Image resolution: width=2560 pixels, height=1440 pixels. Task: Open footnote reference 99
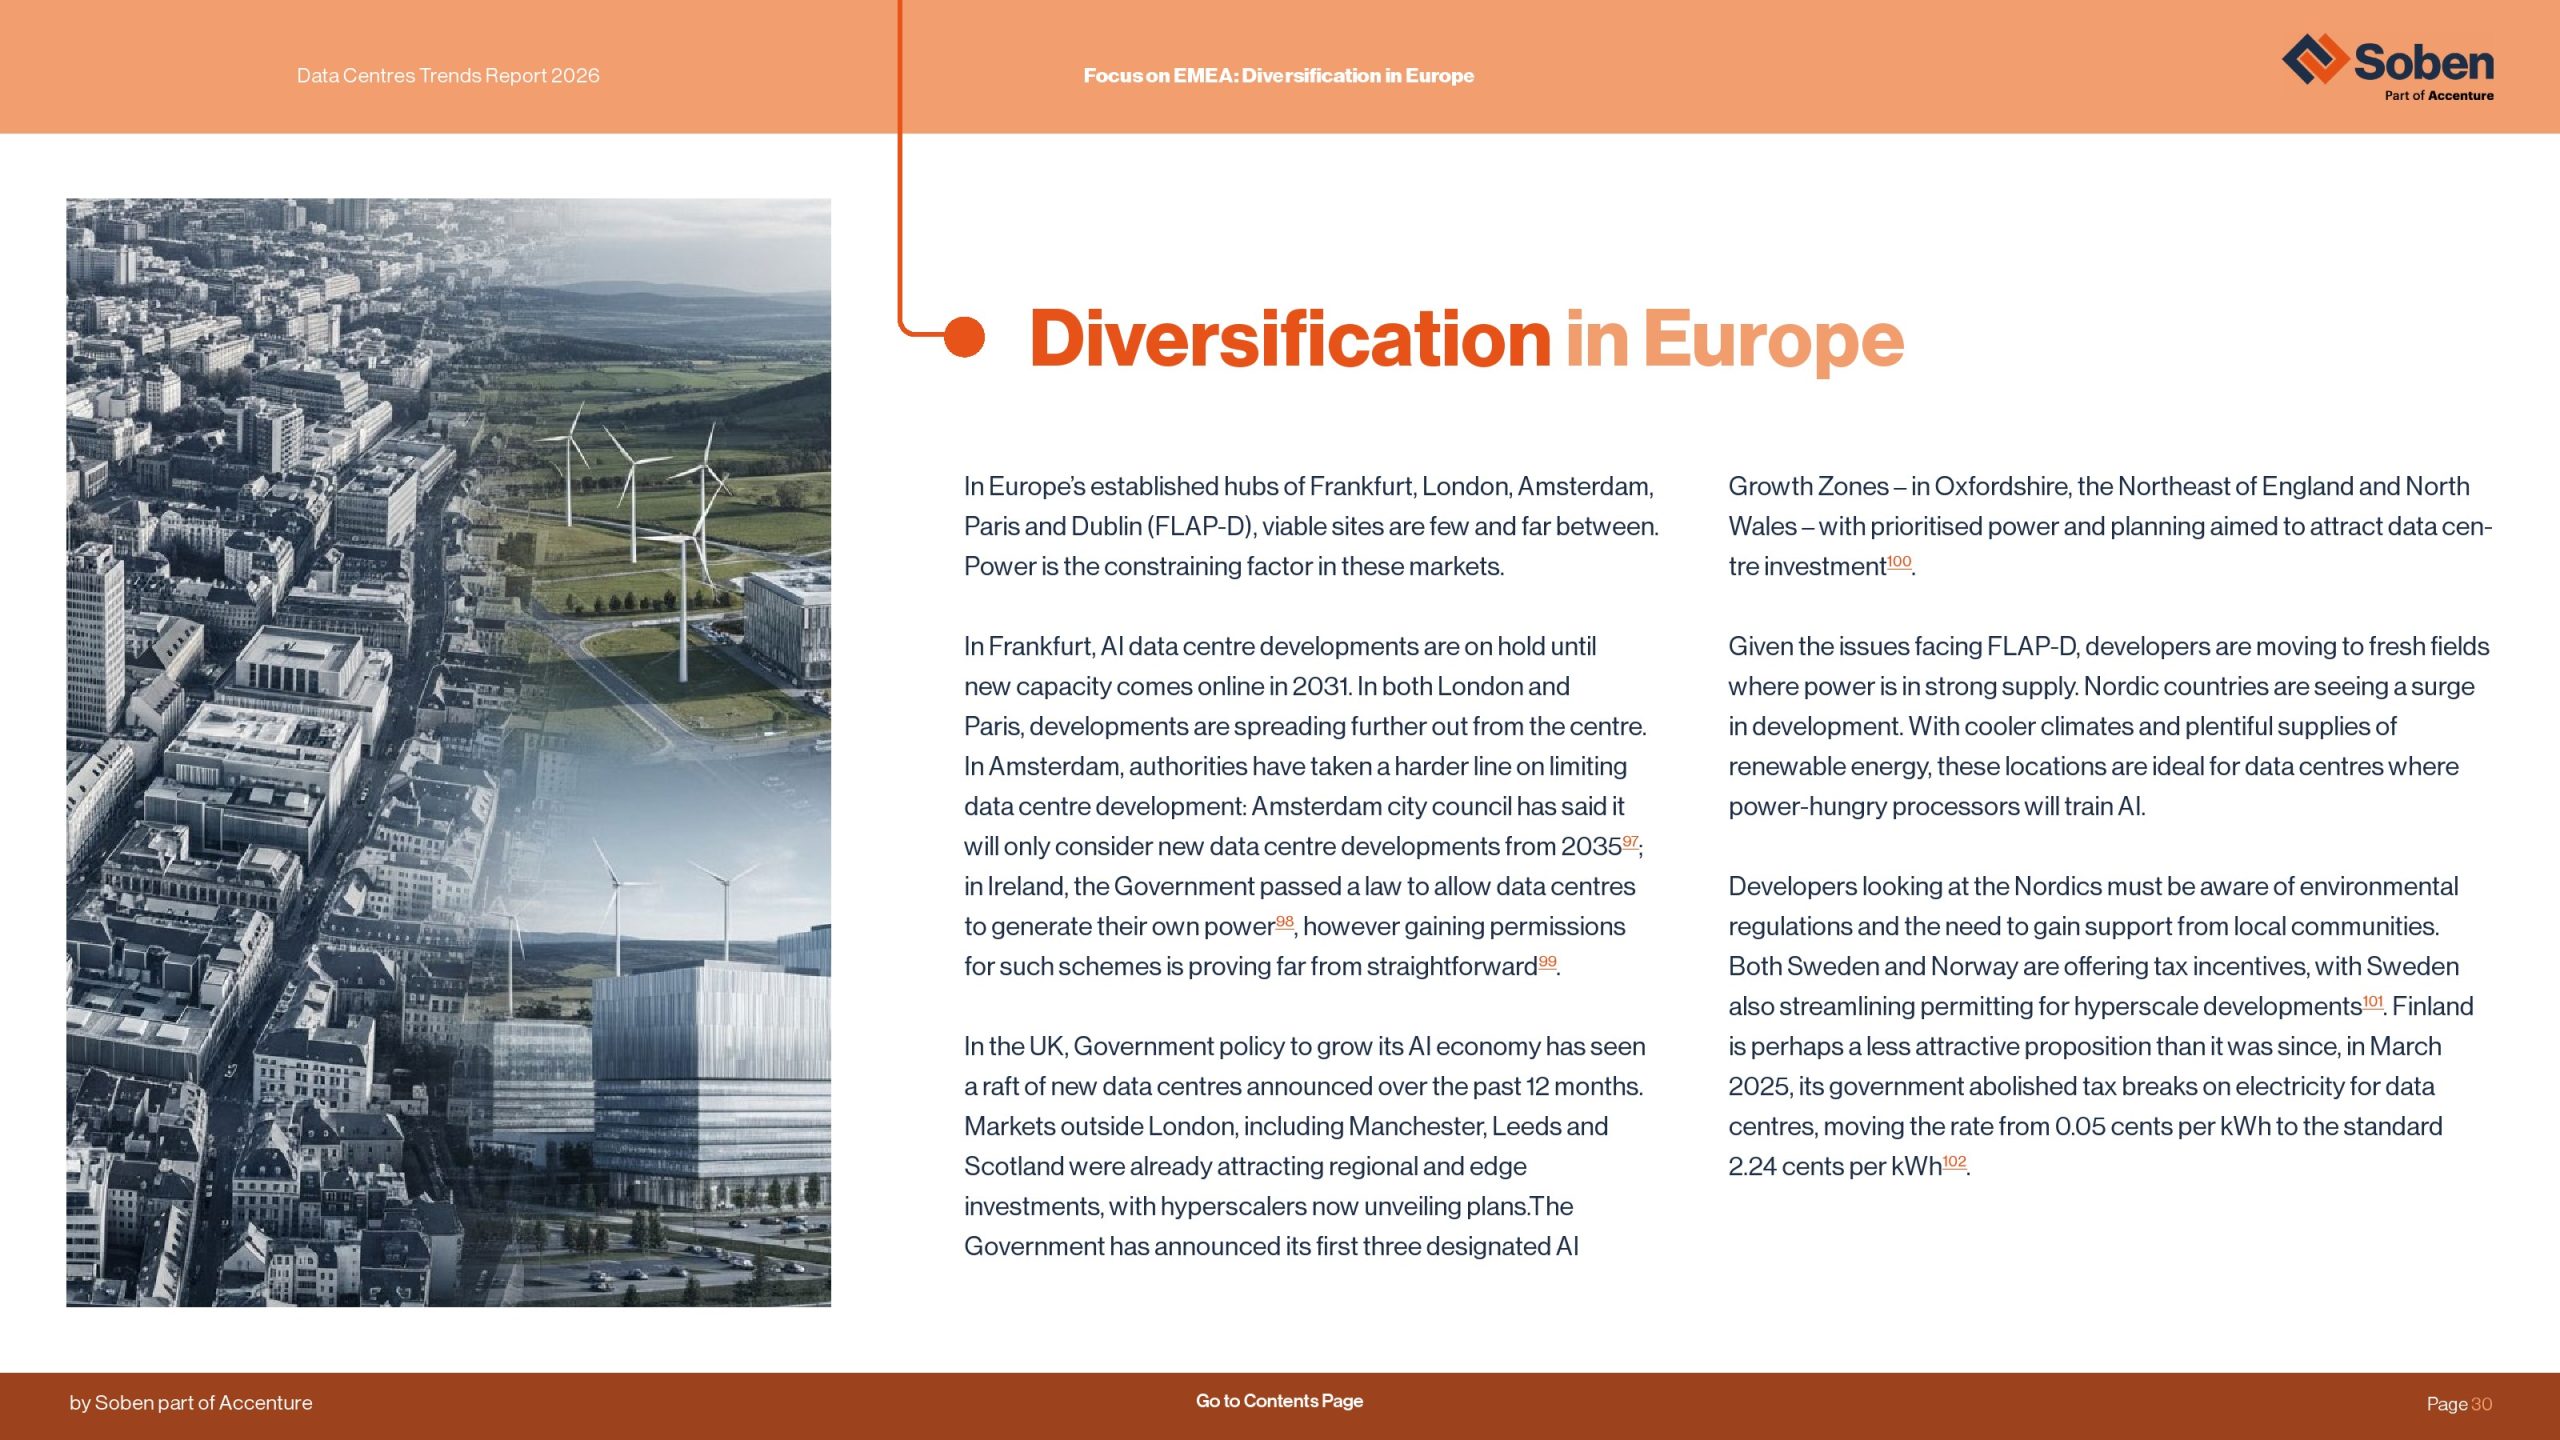pos(1547,961)
